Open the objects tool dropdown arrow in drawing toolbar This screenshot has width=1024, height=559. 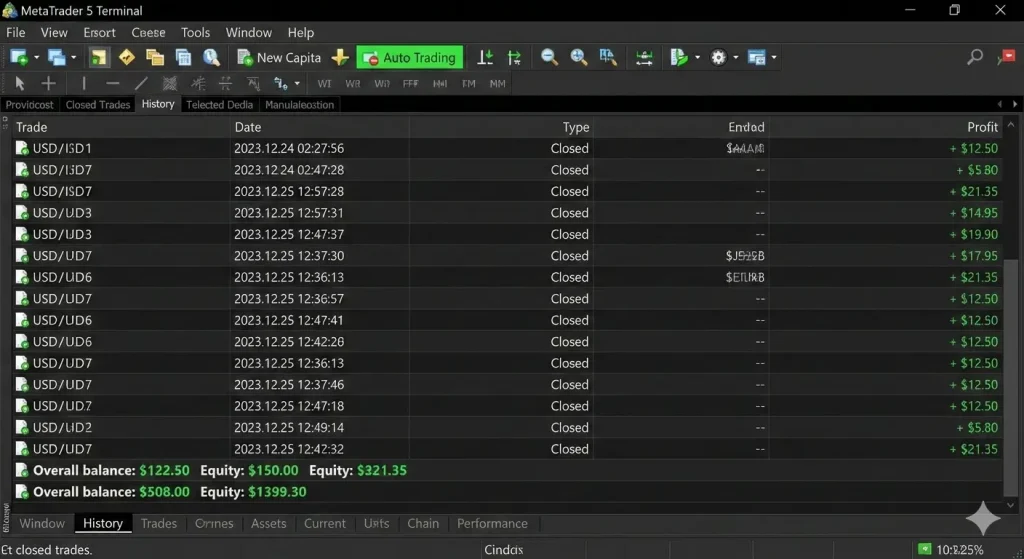[x=297, y=84]
